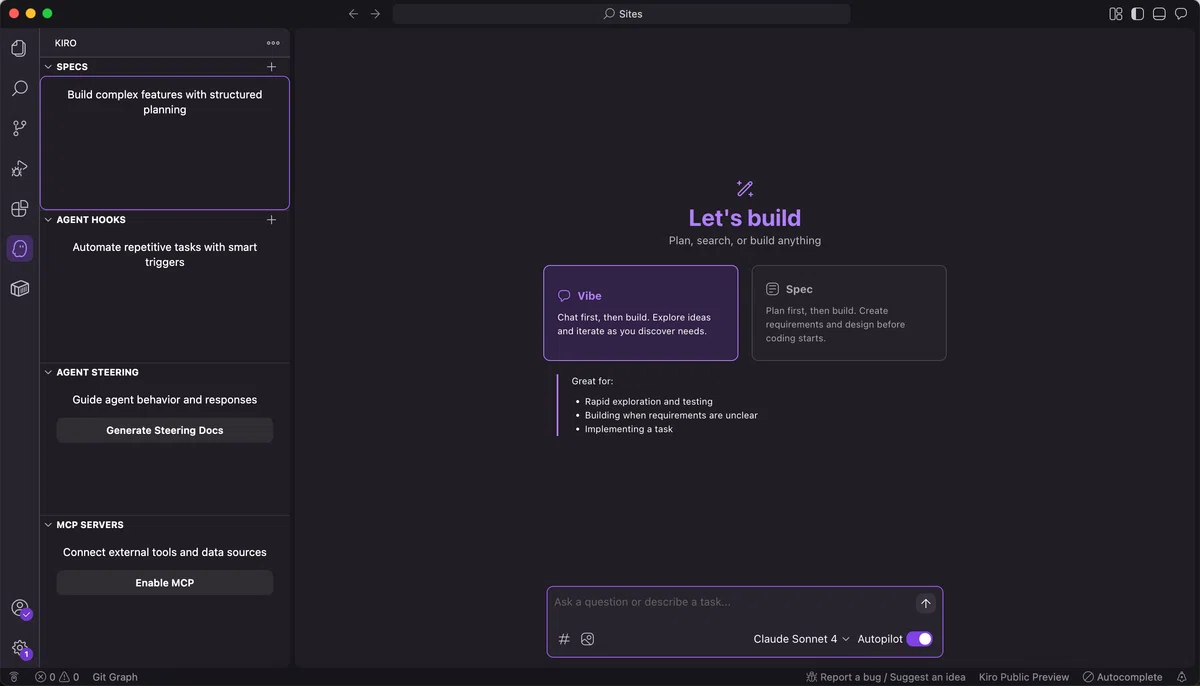The width and height of the screenshot is (1200, 686).
Task: Click 'Guide agent behavior and responses' text
Action: (165, 400)
